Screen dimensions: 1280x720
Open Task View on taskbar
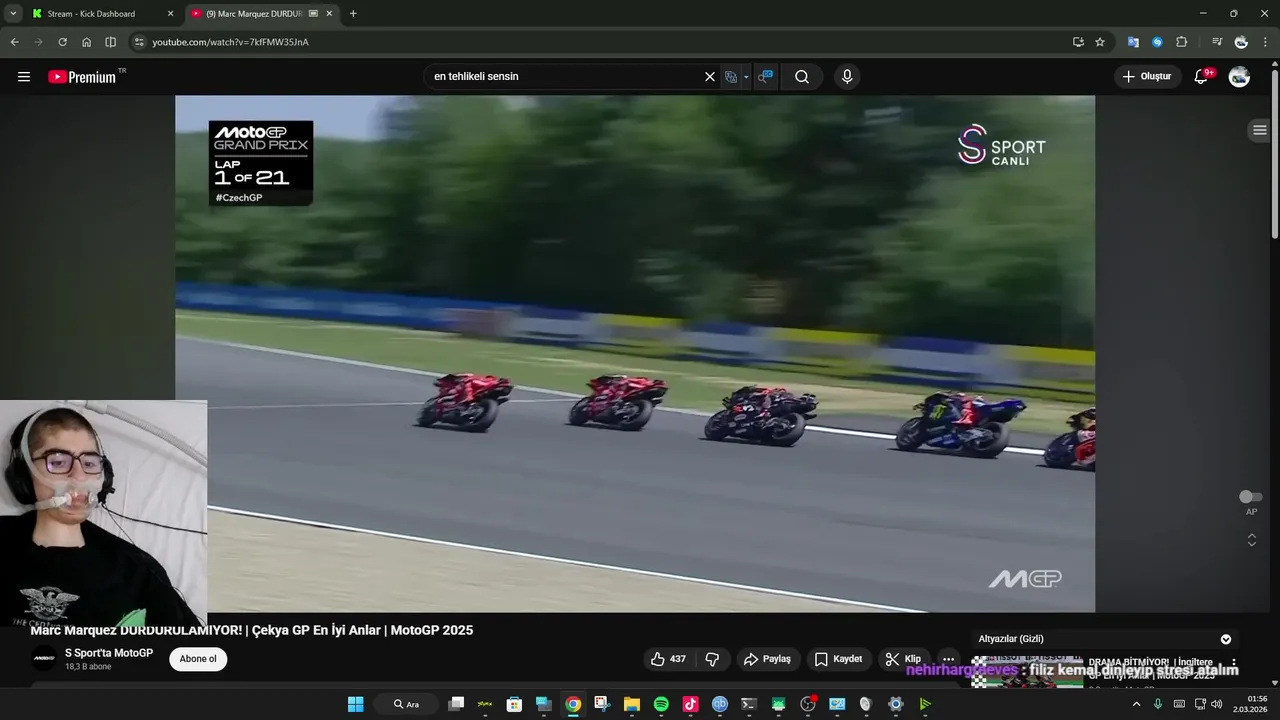456,704
